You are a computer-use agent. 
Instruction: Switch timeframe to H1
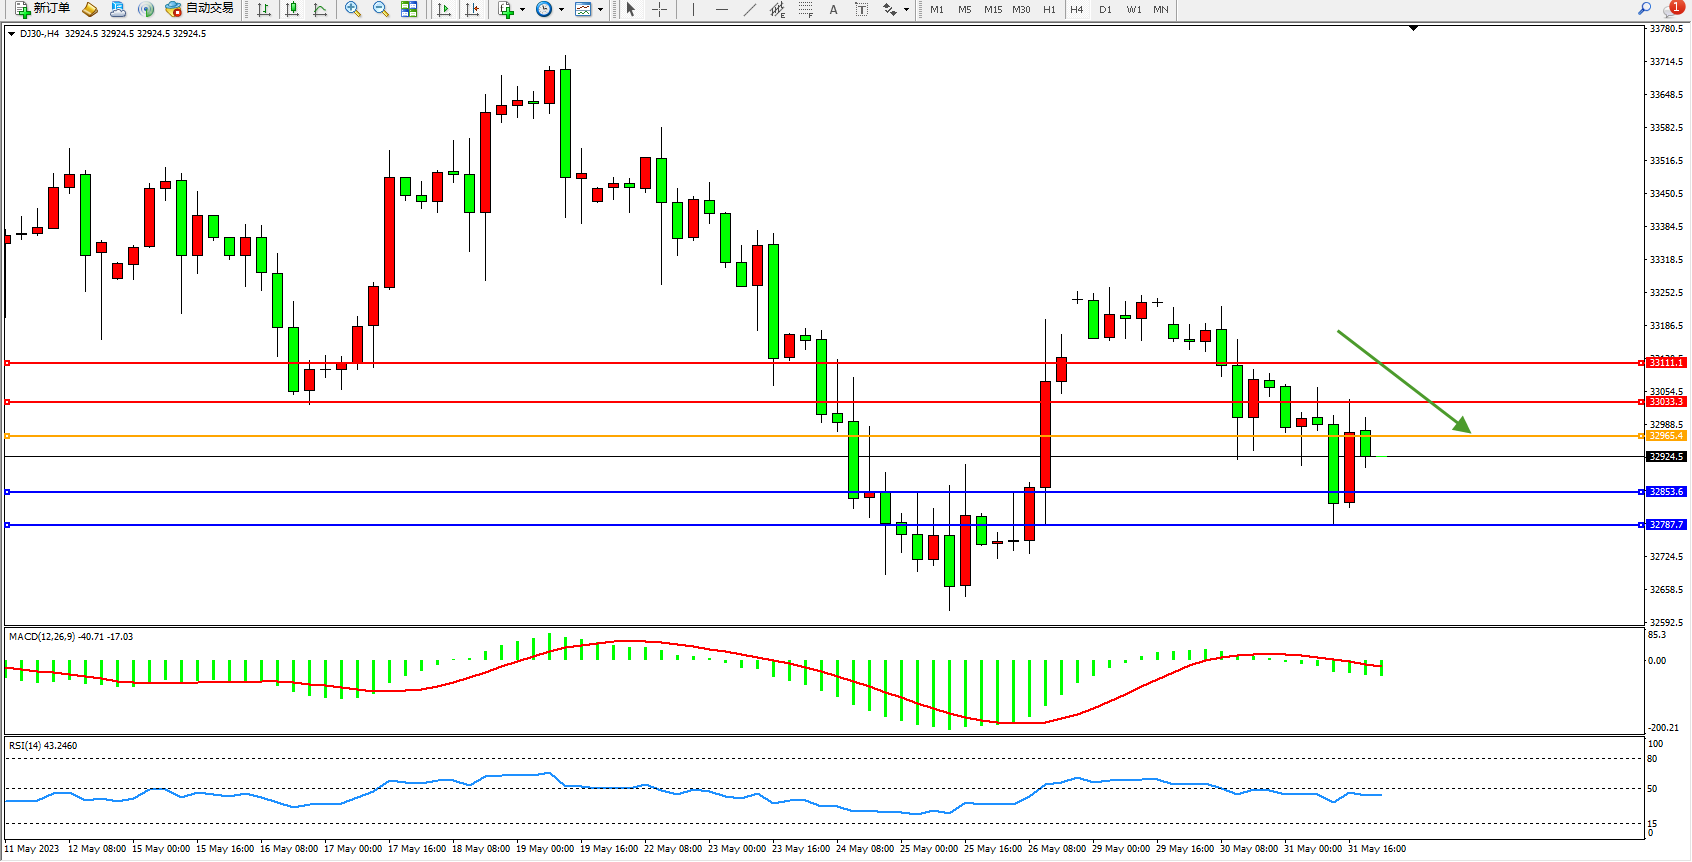1049,9
